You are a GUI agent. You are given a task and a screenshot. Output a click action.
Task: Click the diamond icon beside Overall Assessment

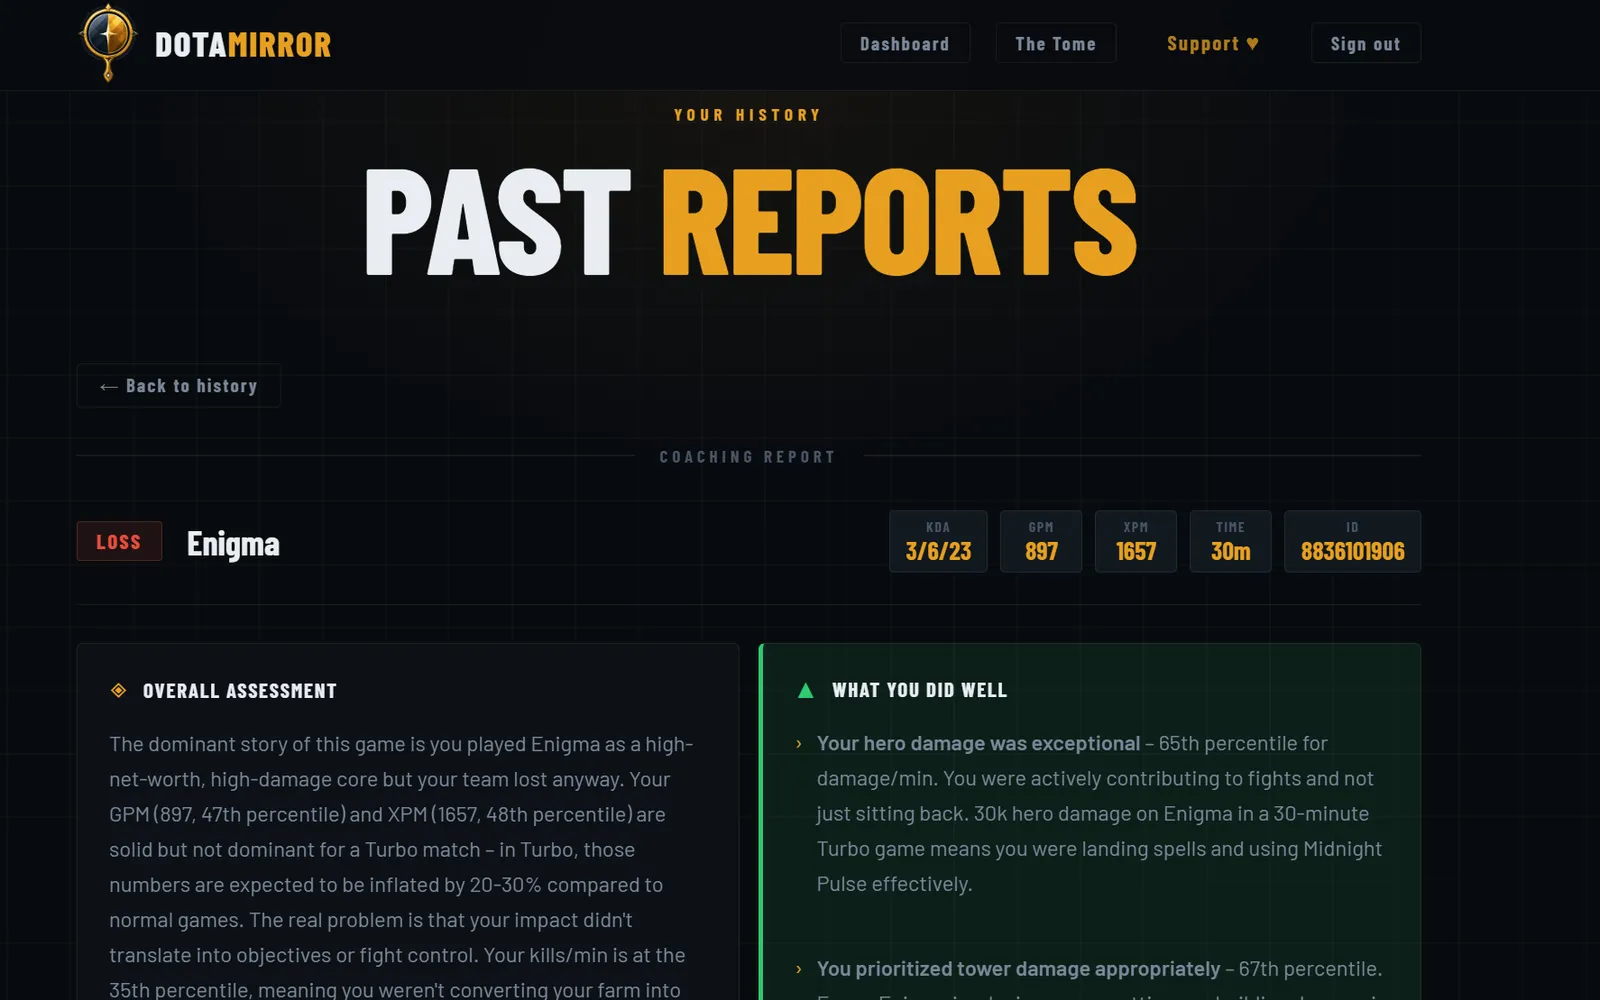[x=118, y=690]
